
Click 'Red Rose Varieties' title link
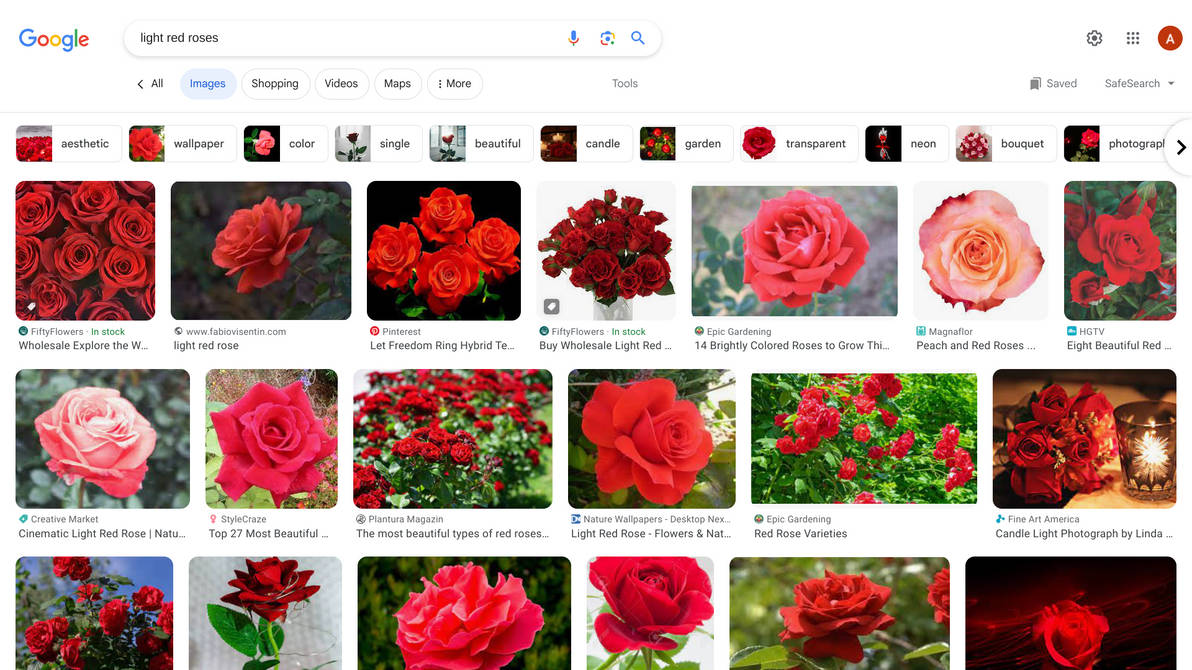tap(800, 534)
